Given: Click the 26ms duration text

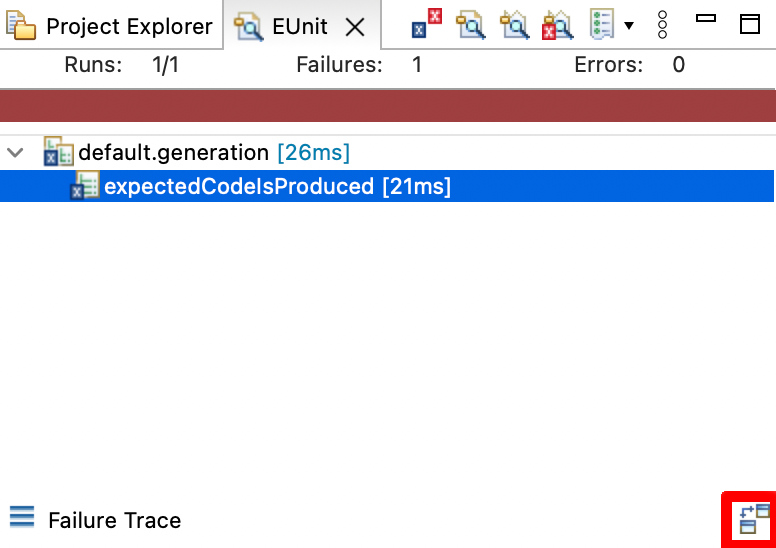Looking at the screenshot, I should 313,152.
